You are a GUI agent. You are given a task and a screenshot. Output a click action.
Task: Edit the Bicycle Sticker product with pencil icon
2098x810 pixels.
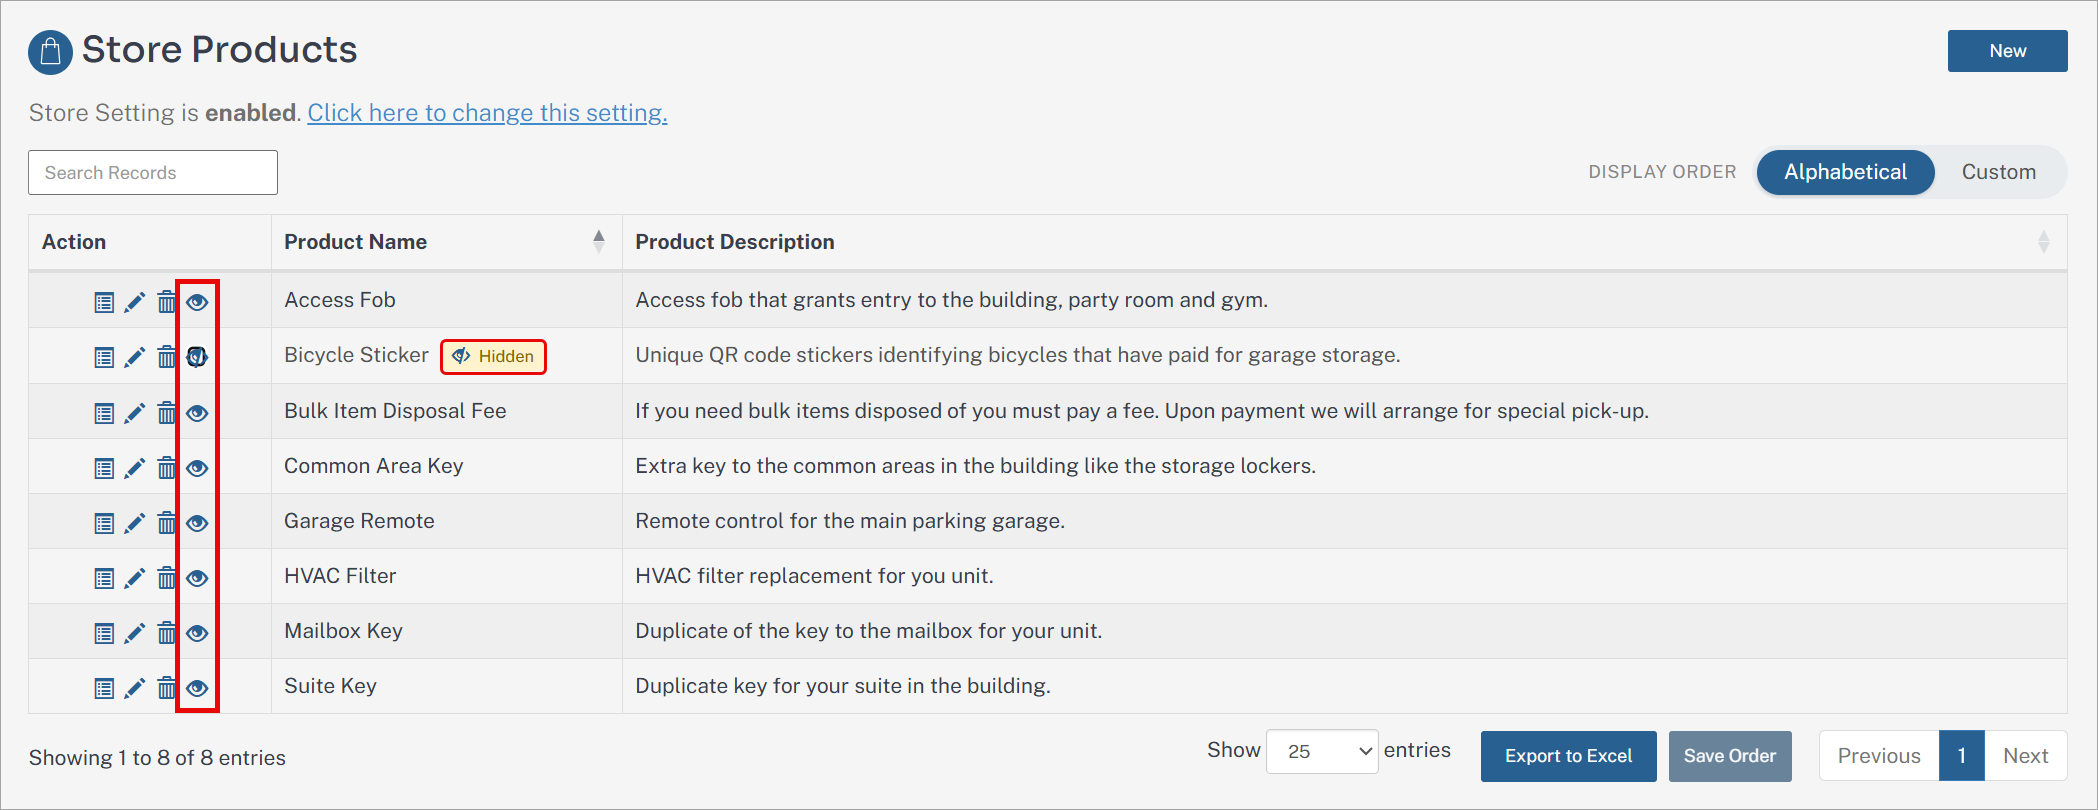(135, 357)
